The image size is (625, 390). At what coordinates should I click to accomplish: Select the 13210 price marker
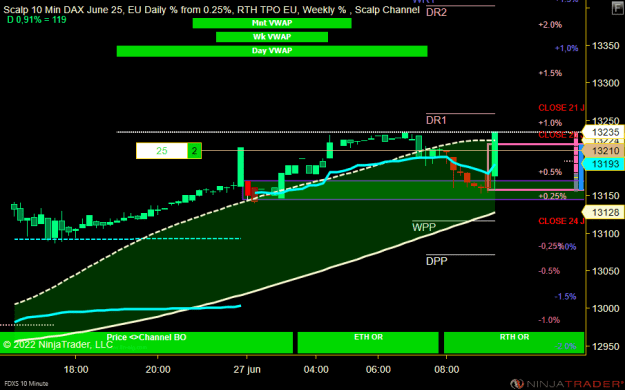coord(604,151)
